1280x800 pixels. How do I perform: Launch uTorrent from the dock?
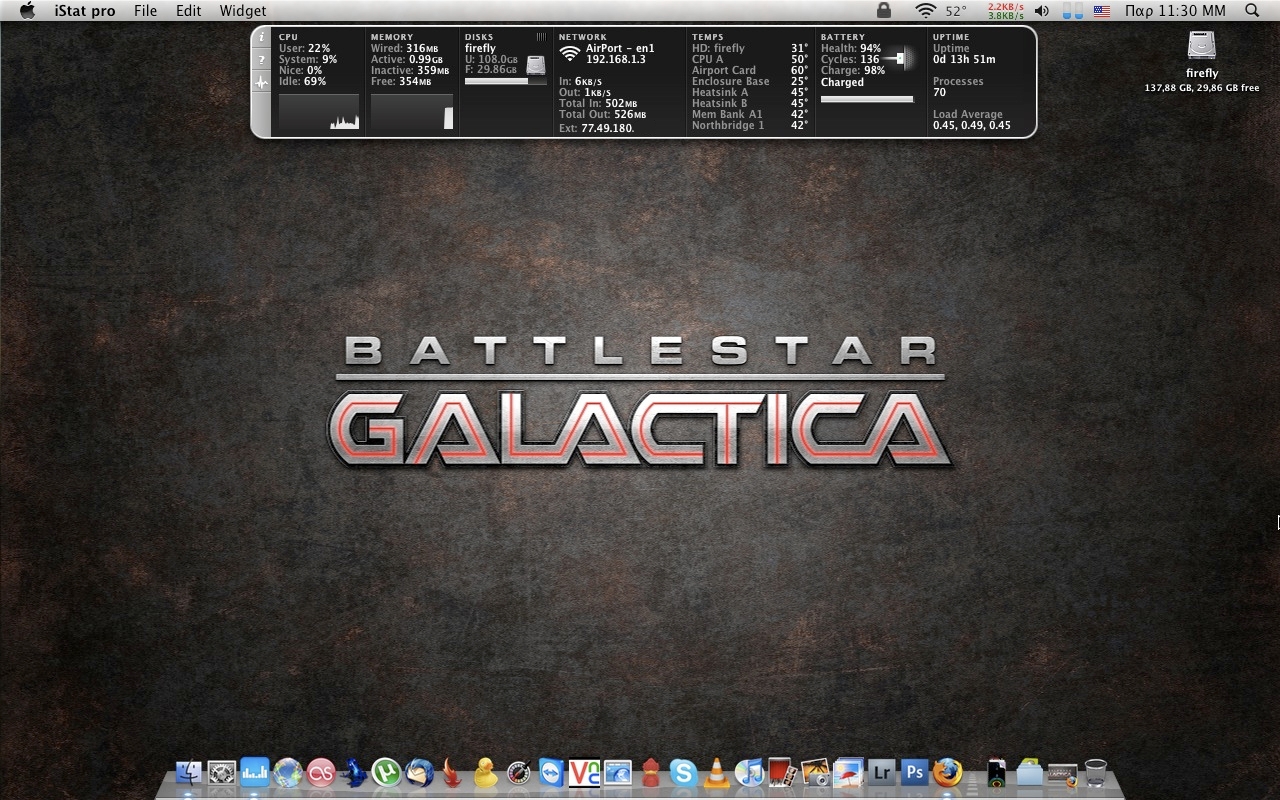point(386,772)
